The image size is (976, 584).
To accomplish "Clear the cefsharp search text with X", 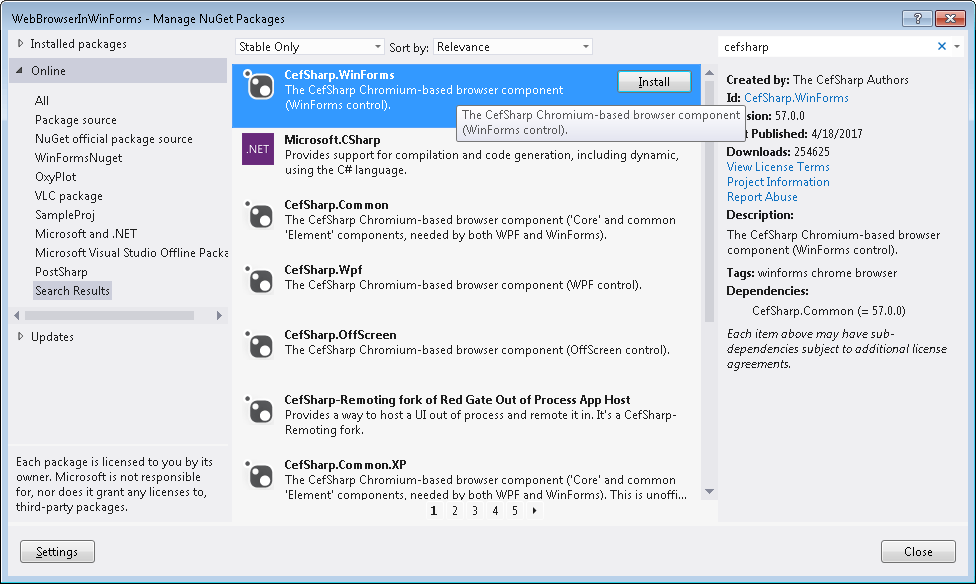I will 941,46.
